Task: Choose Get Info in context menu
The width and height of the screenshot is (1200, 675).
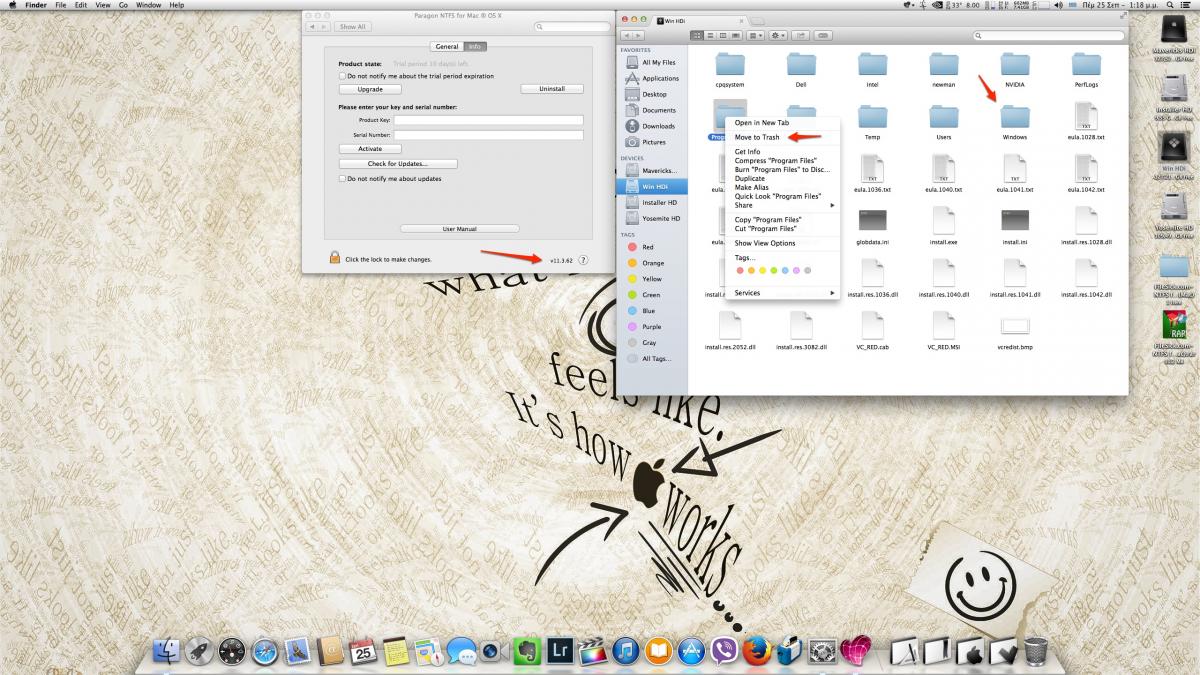Action: [x=747, y=152]
